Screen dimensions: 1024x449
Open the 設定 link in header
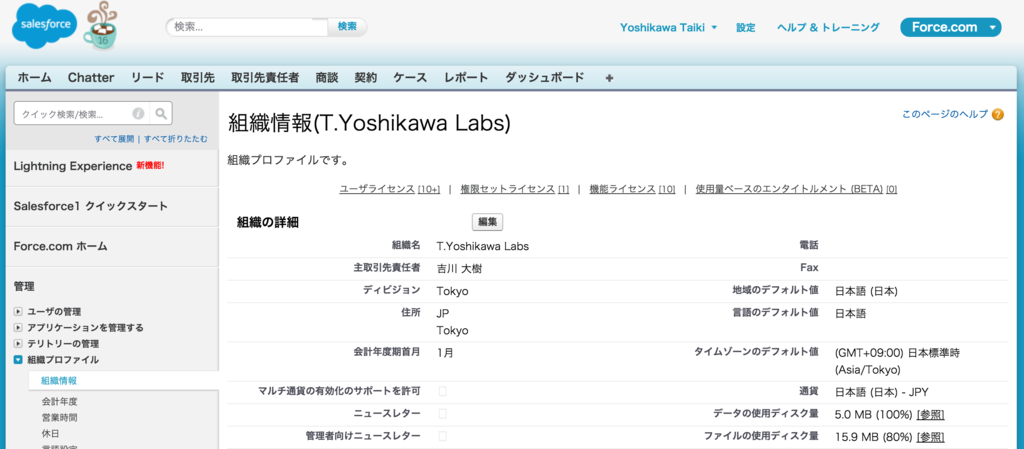(746, 27)
